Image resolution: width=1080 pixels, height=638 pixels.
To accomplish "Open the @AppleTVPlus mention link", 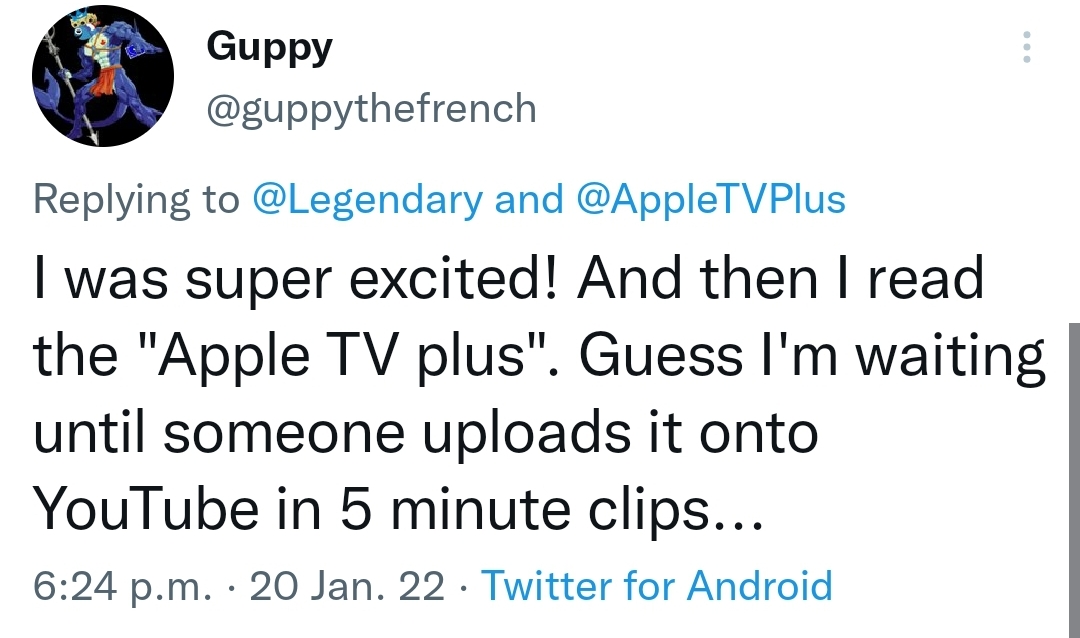I will point(711,199).
